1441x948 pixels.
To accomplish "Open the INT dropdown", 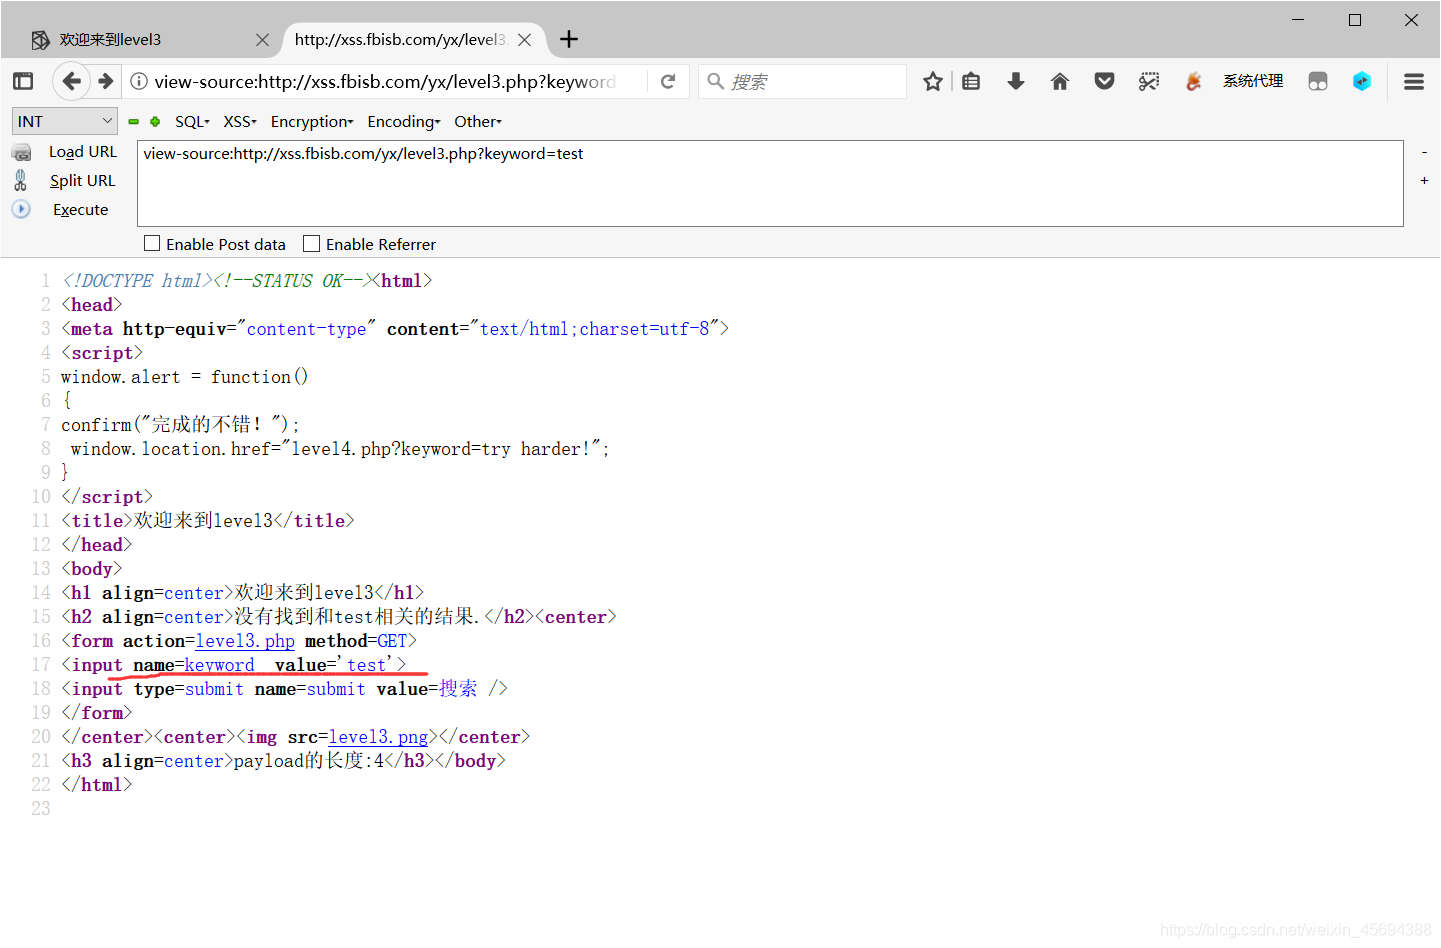I will click(x=65, y=121).
